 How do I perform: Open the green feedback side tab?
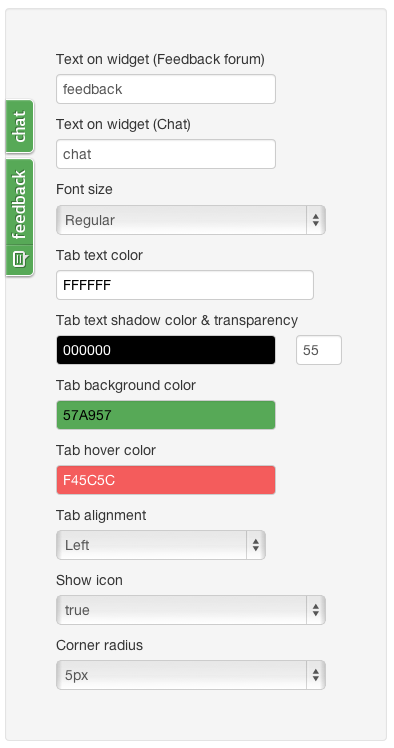[x=20, y=218]
